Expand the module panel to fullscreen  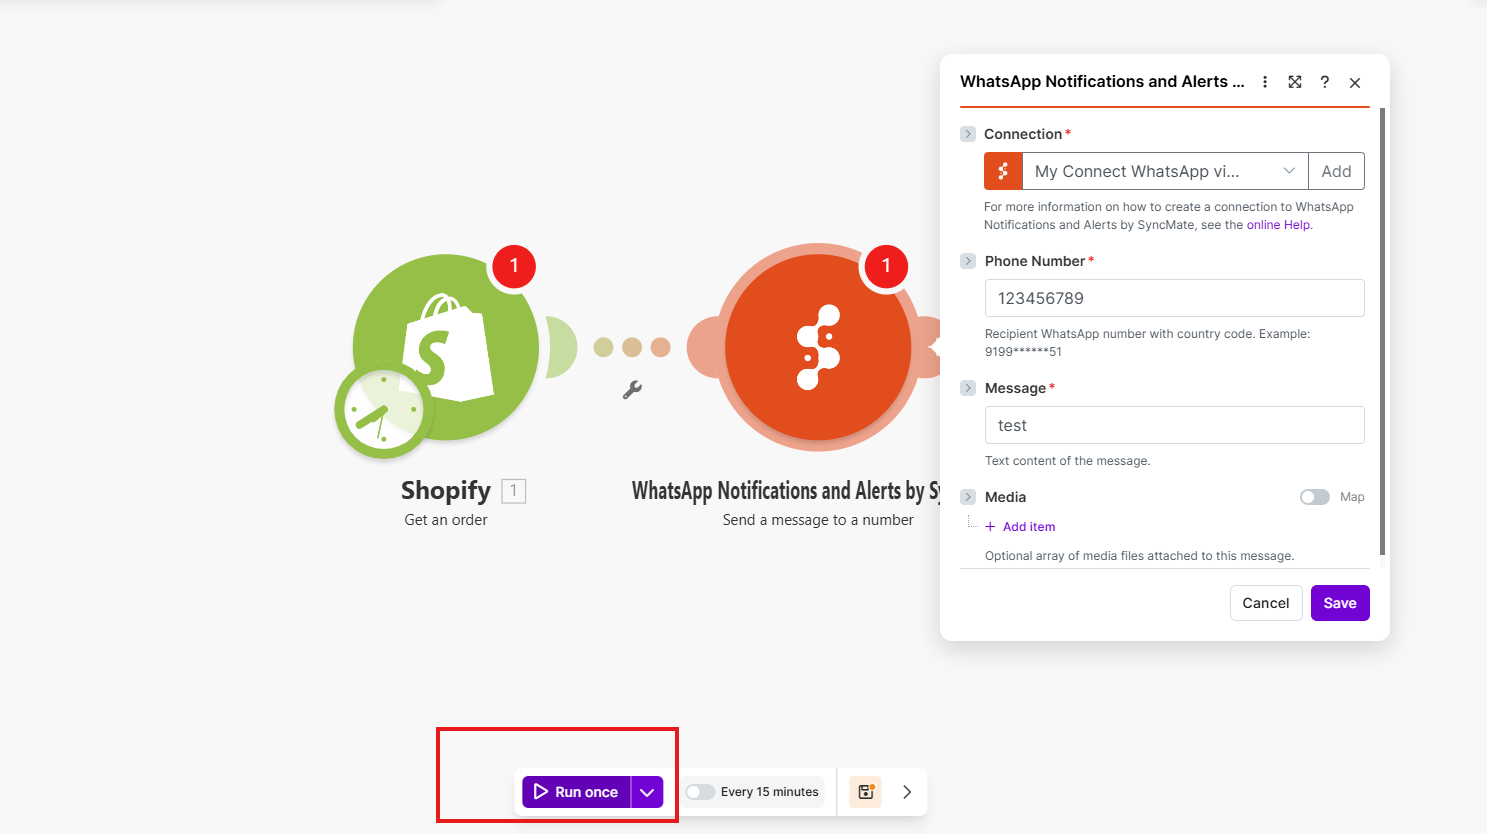[1295, 82]
